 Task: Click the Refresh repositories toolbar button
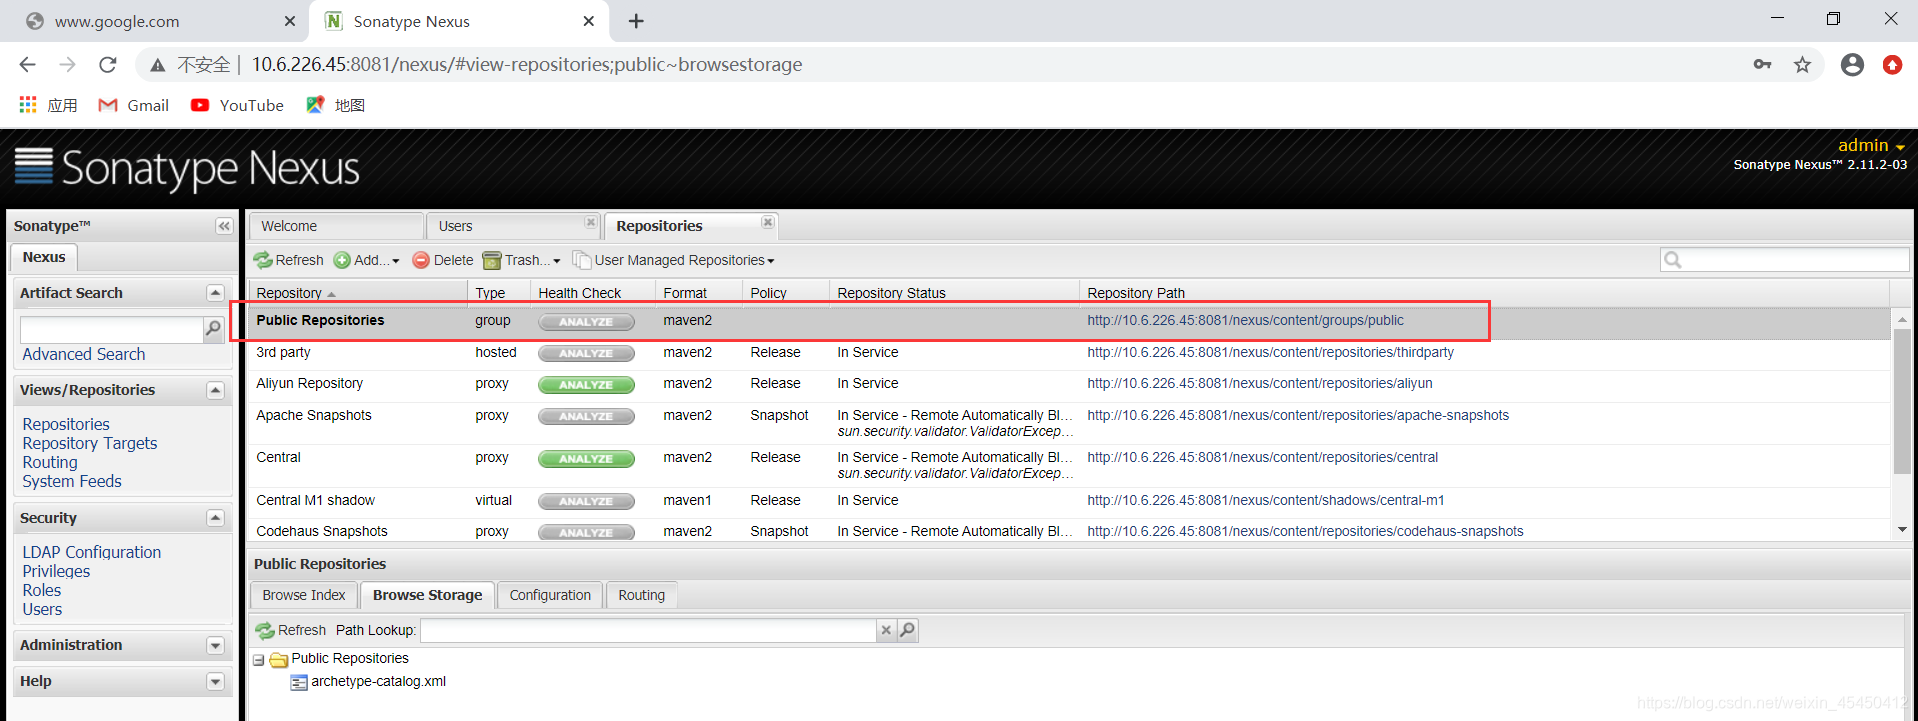[x=289, y=260]
